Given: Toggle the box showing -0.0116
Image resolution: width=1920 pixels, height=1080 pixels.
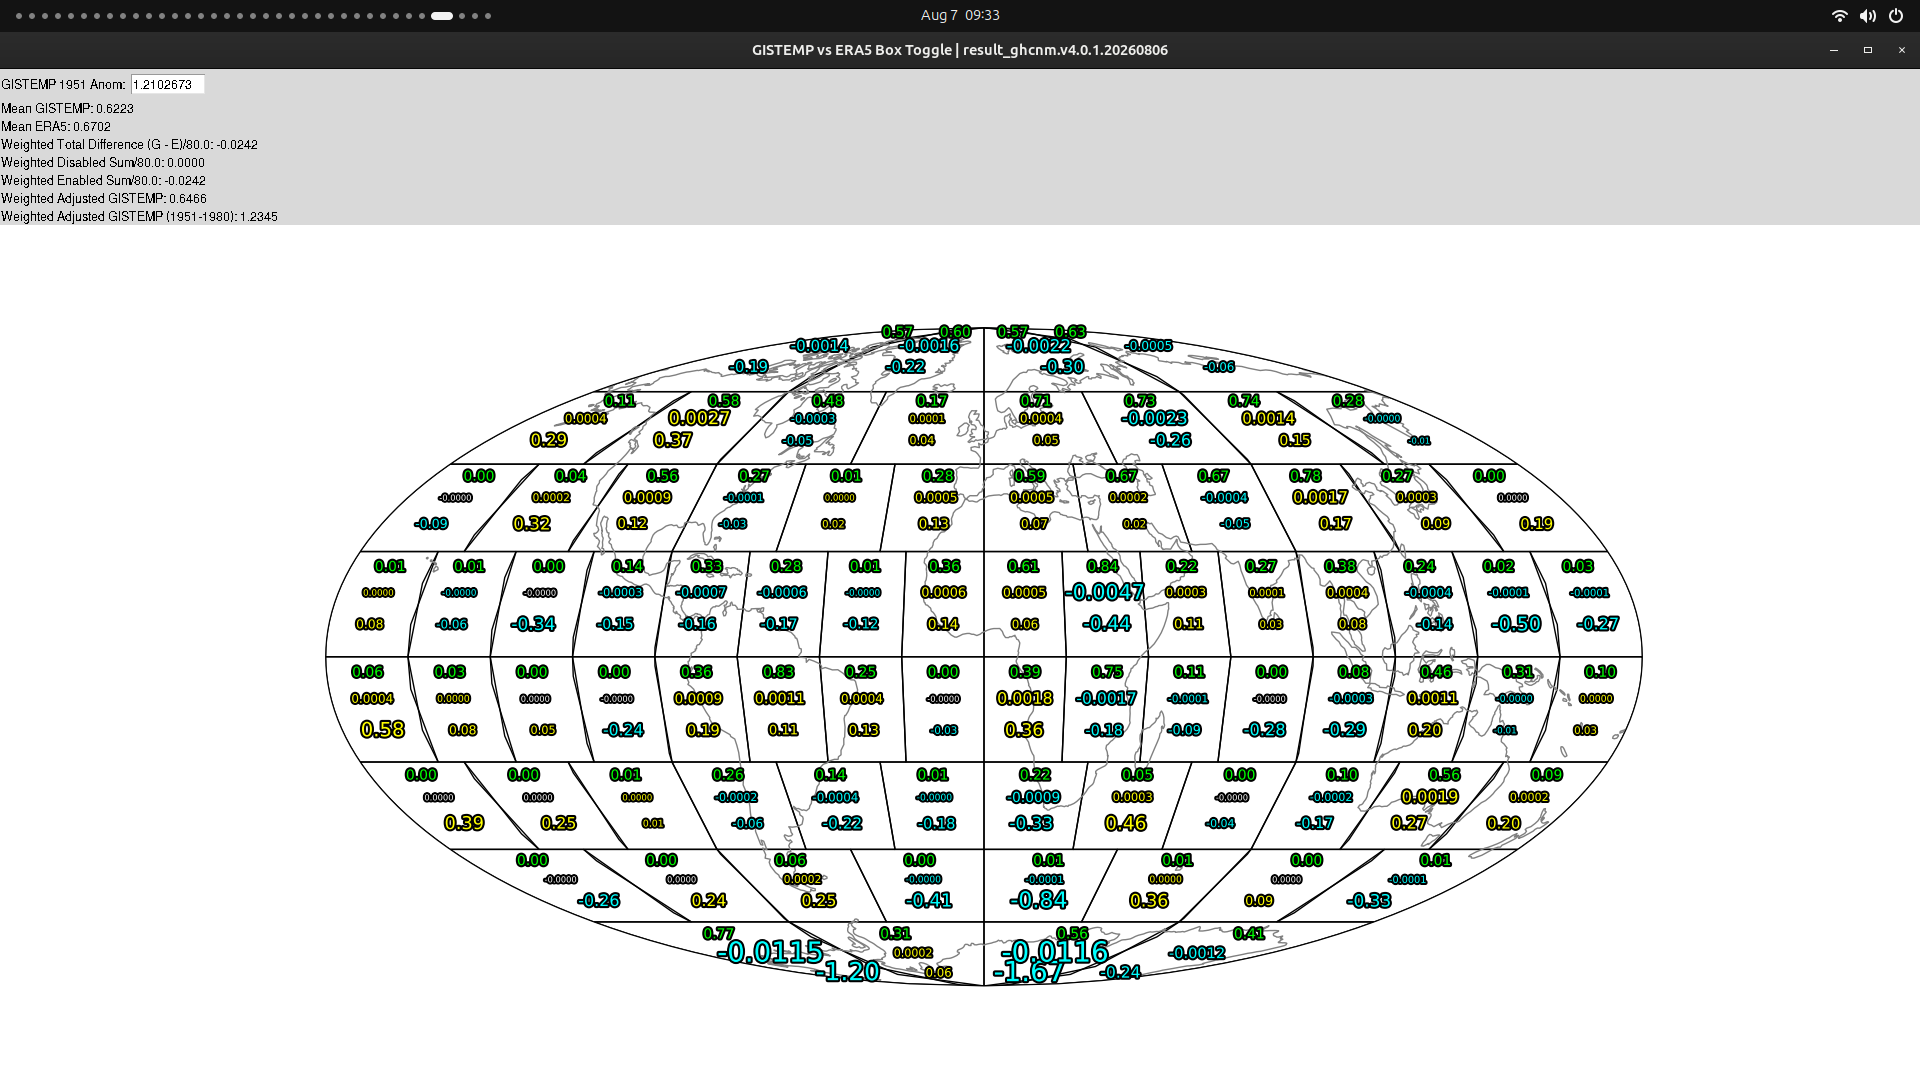Looking at the screenshot, I should [1055, 951].
